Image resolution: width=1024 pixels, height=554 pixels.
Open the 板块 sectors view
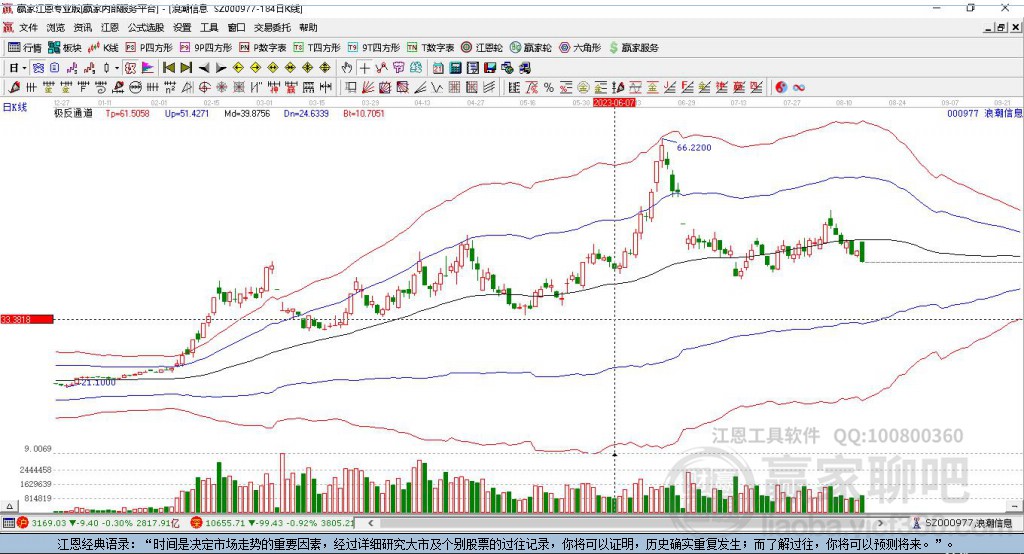pos(64,48)
